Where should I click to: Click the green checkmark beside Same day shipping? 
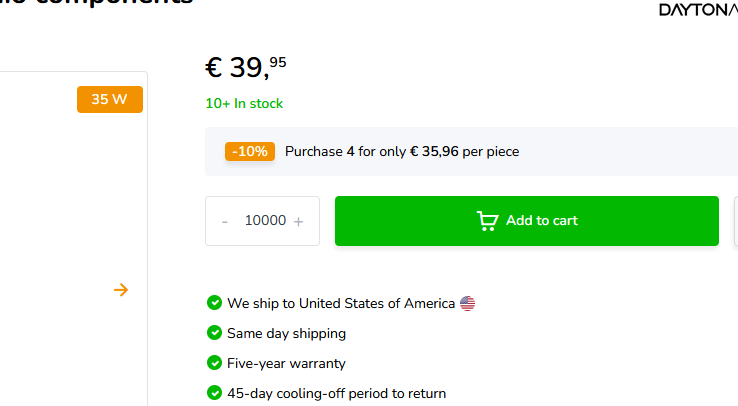click(x=214, y=333)
